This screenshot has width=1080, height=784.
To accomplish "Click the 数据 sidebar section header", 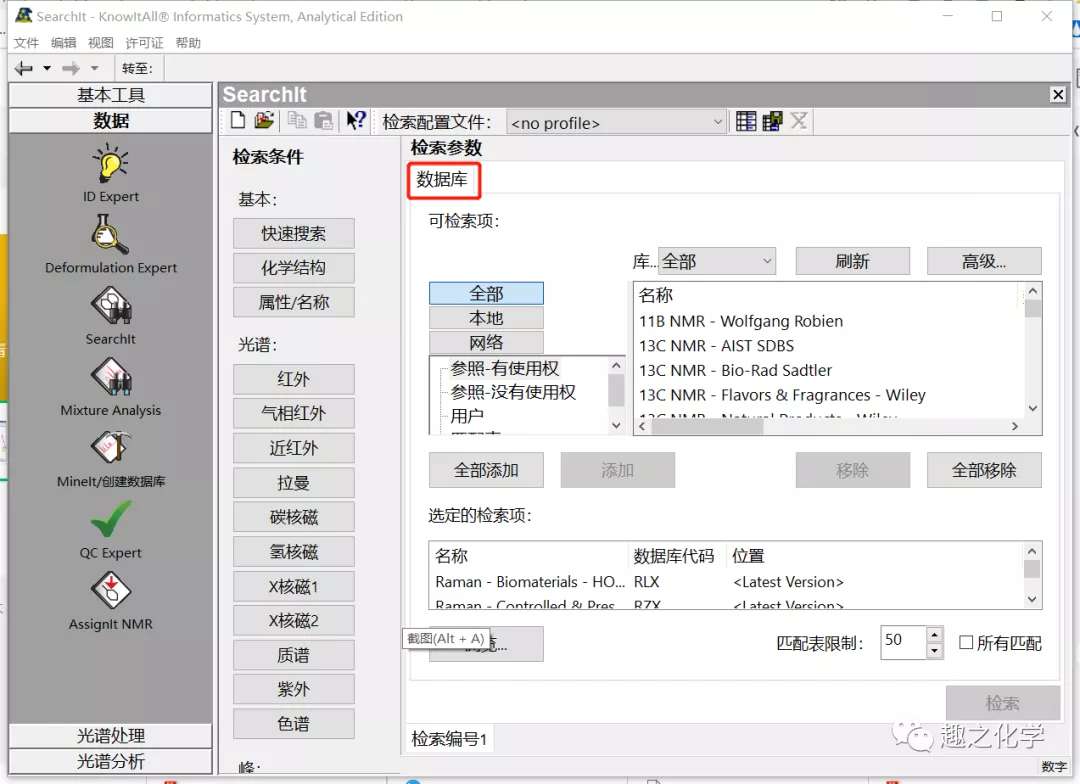I will (x=110, y=121).
